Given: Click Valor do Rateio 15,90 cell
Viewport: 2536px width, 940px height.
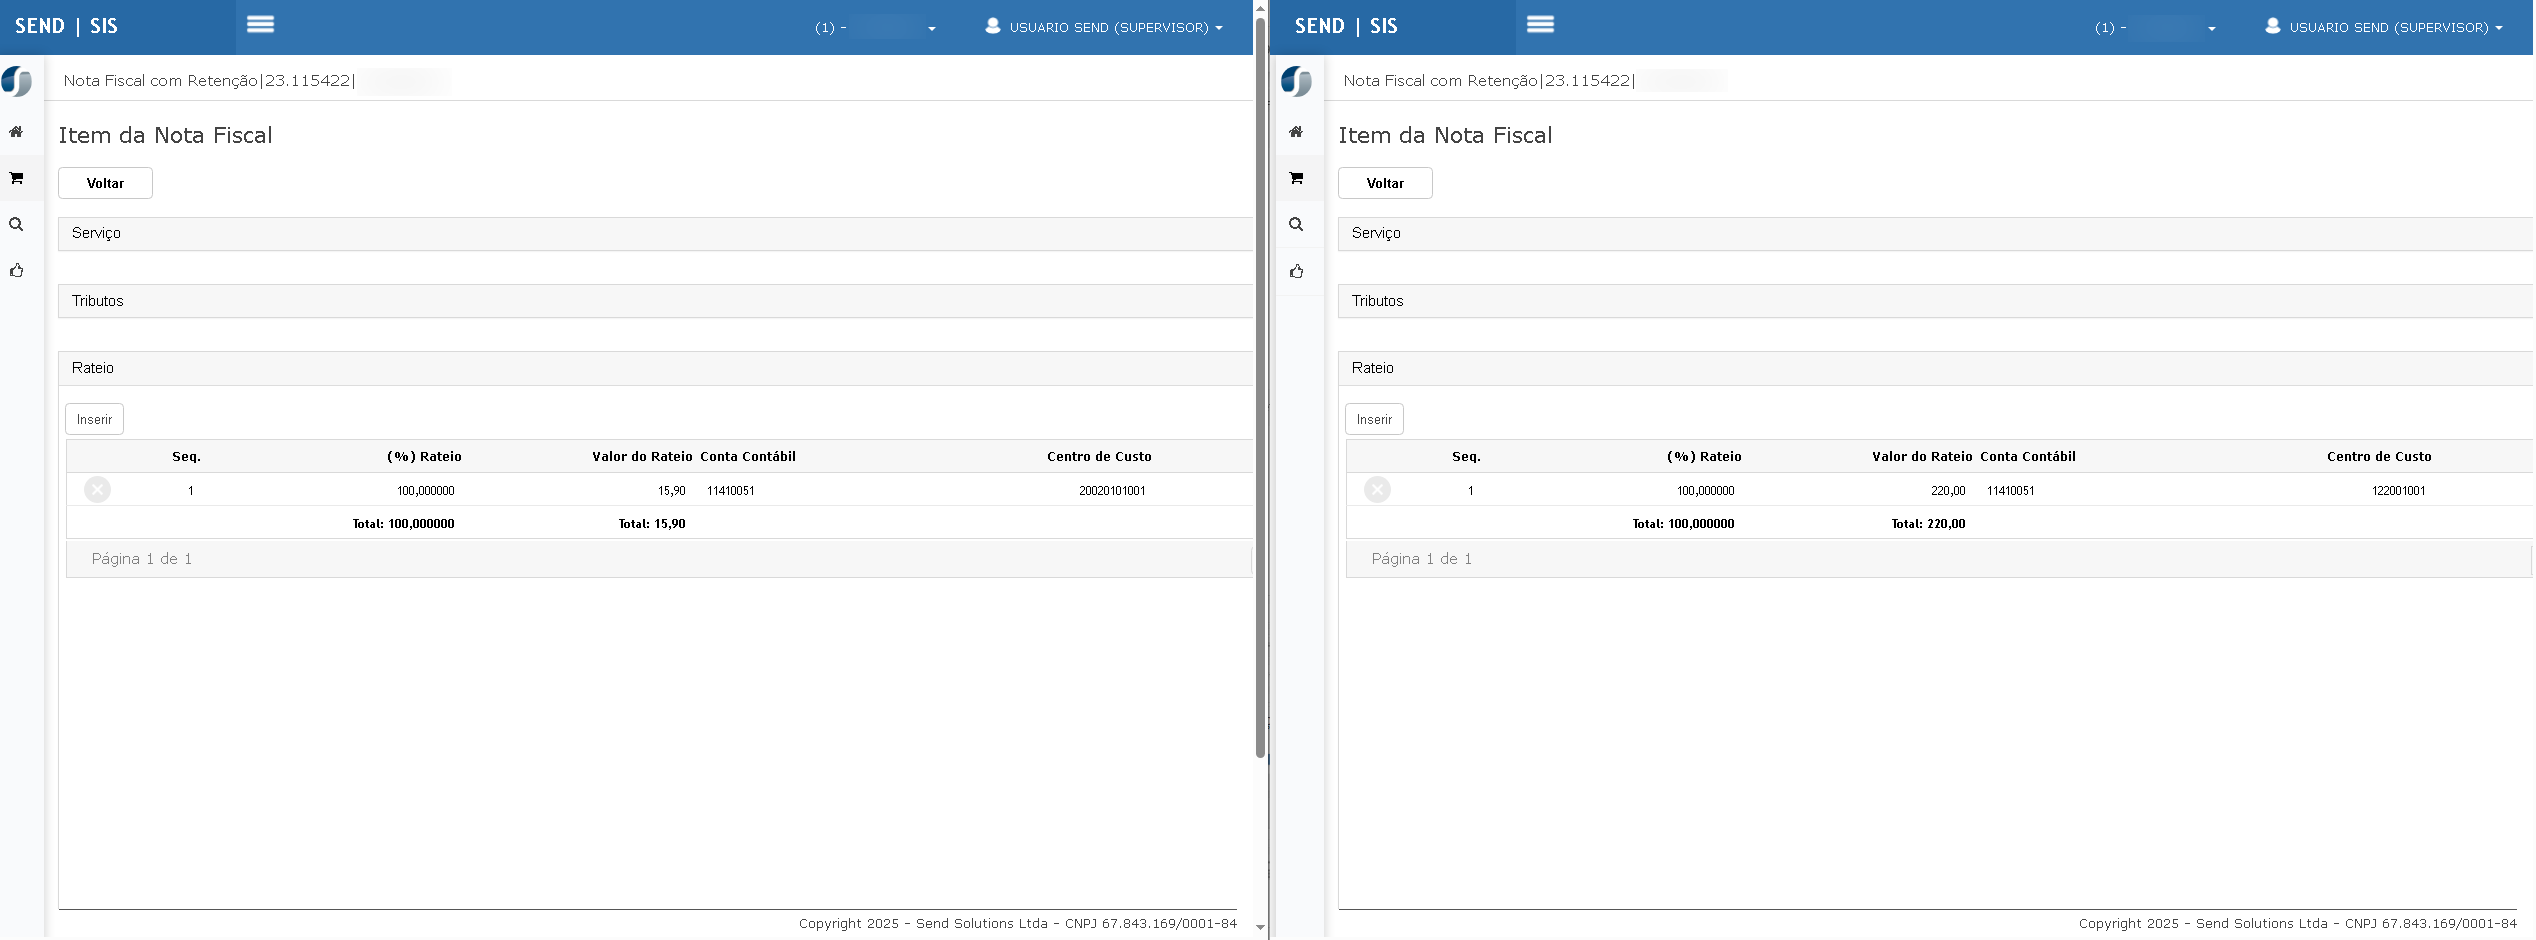Looking at the screenshot, I should tap(672, 491).
